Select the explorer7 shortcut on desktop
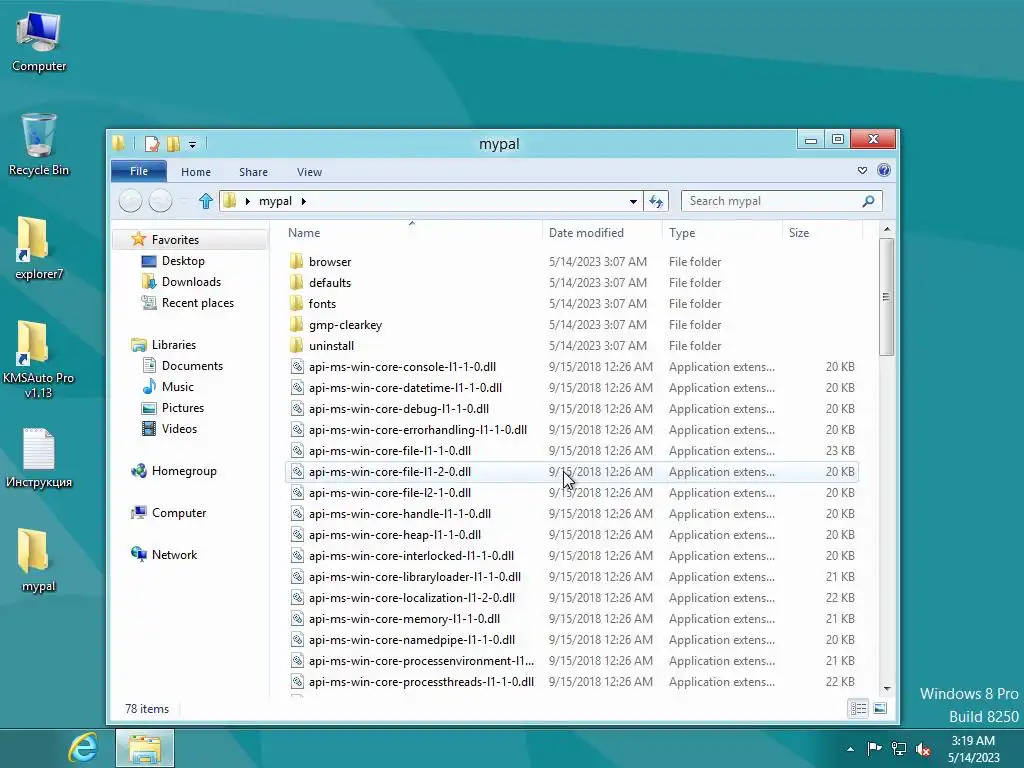Screen dimensions: 1024x768 39,248
